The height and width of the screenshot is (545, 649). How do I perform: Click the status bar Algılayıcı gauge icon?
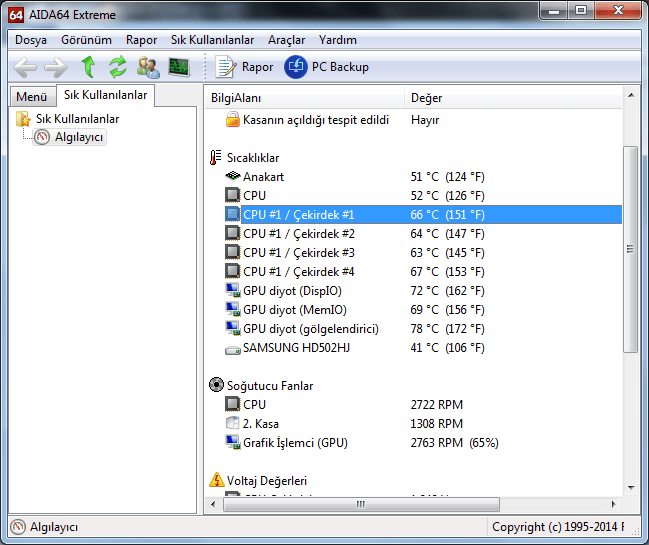18,527
